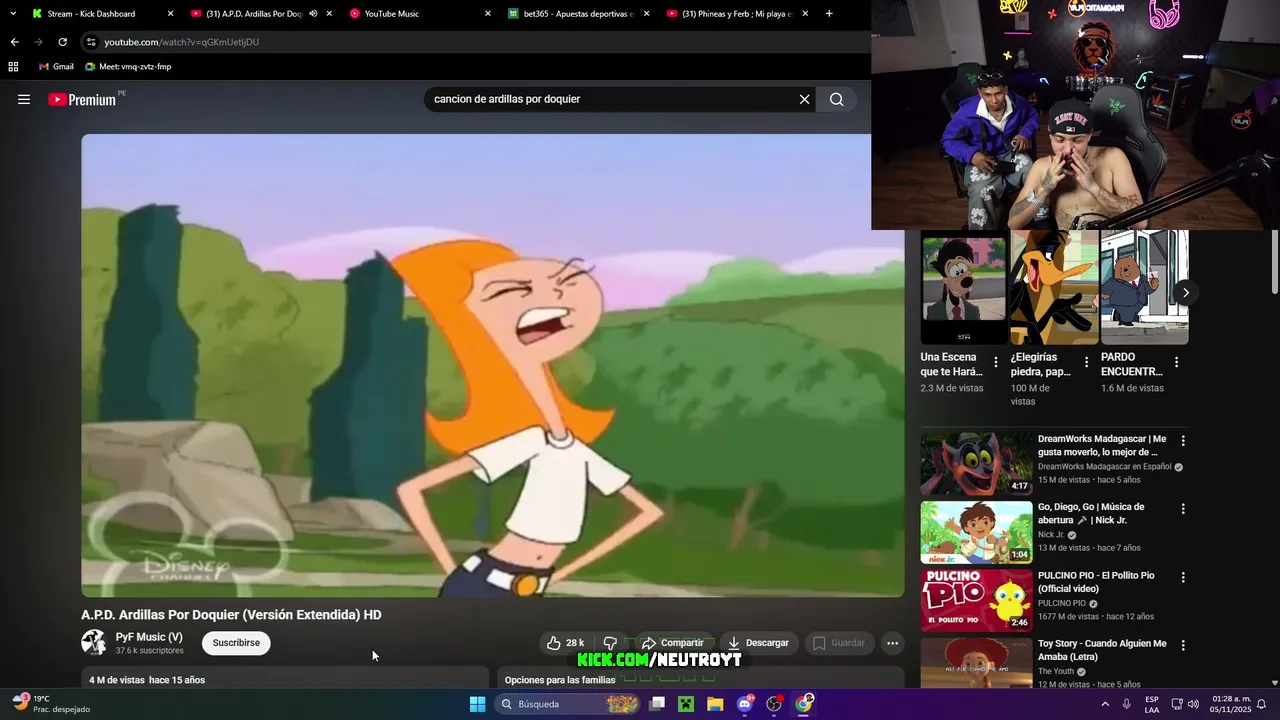
Task: Open 'PULCINO PIO - El Pollito Pio' thumbnail
Action: [976, 600]
